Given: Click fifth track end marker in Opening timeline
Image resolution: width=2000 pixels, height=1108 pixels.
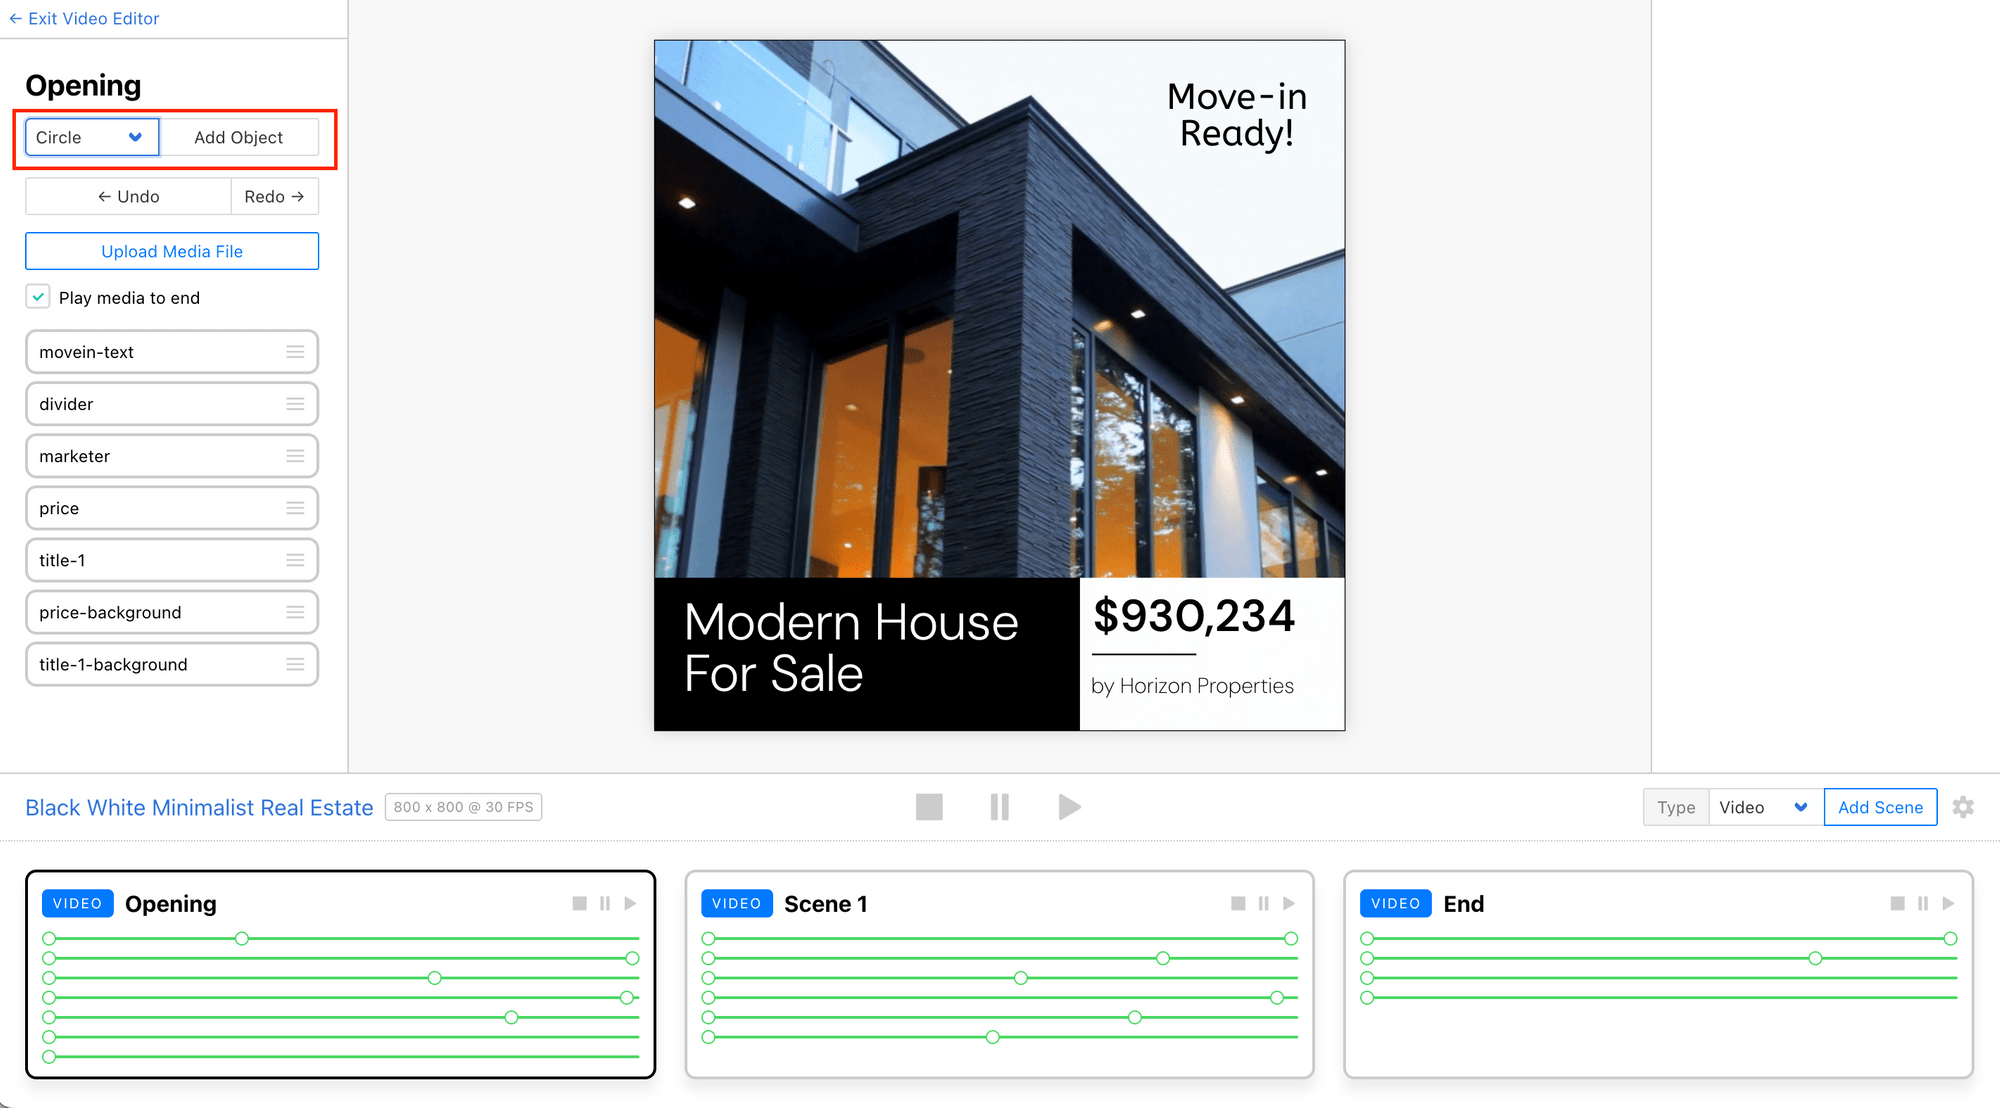Looking at the screenshot, I should [511, 1017].
